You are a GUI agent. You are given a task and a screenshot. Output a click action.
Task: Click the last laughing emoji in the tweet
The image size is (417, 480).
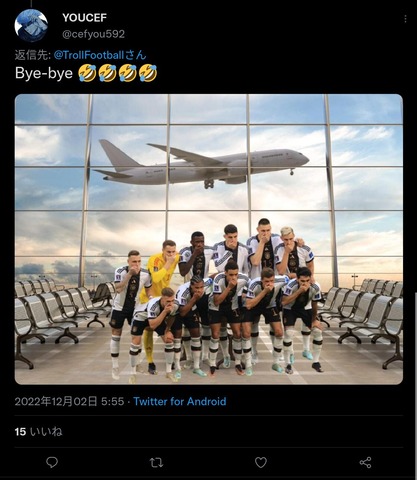(148, 73)
